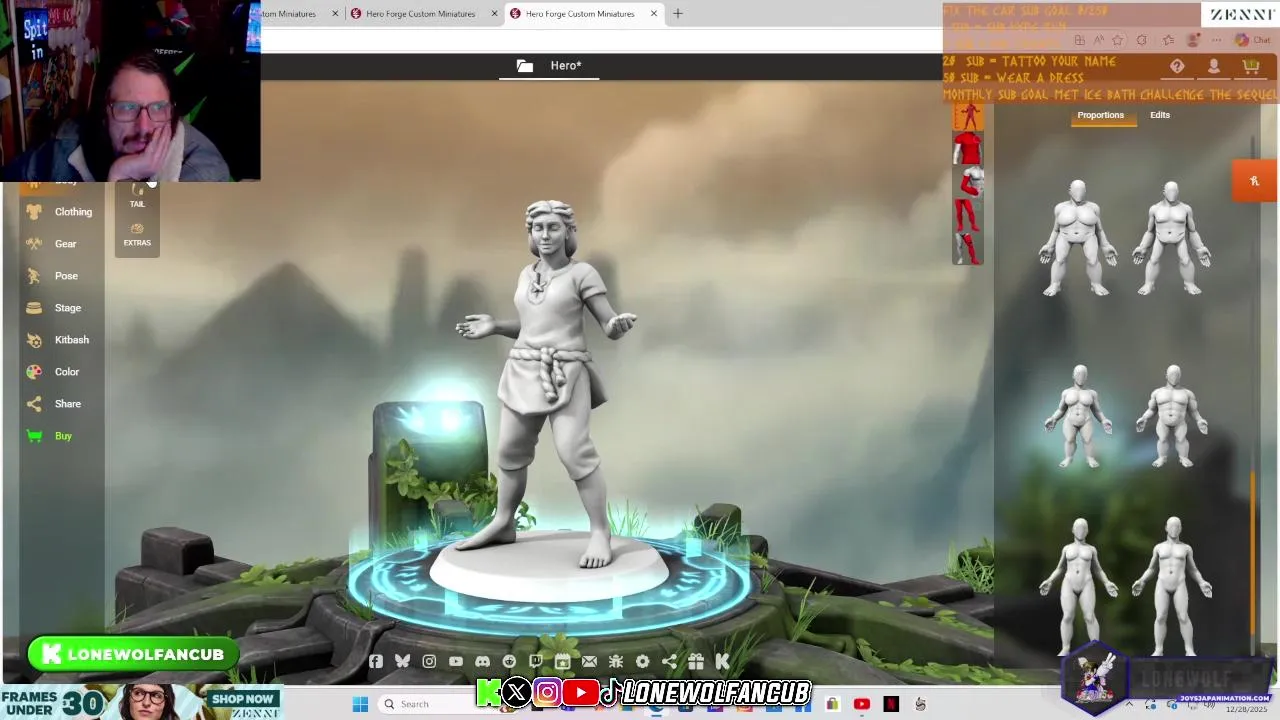Open the Hero folder icon in the top bar
The image size is (1280, 720).
pos(525,66)
